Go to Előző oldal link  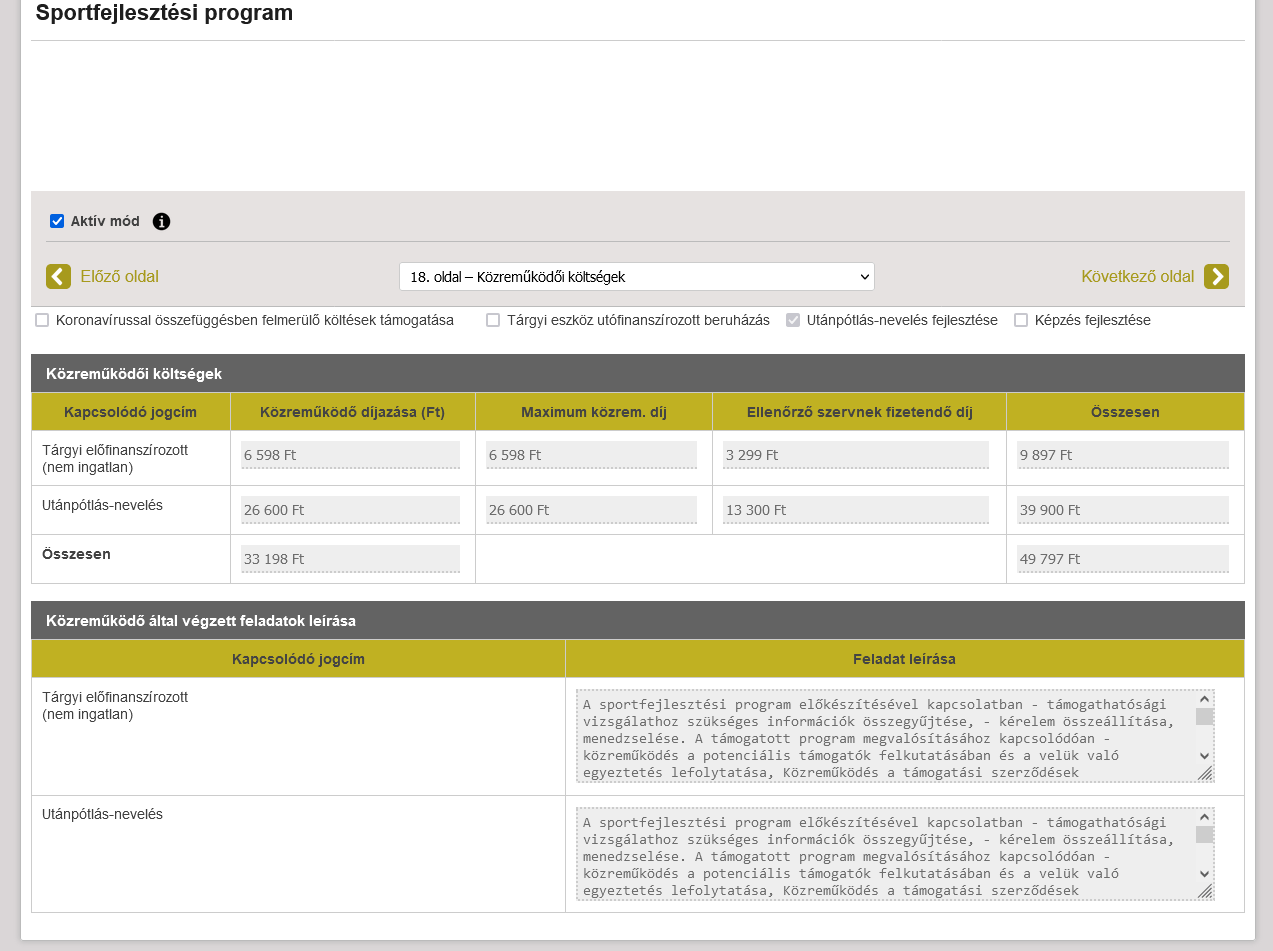pos(119,276)
